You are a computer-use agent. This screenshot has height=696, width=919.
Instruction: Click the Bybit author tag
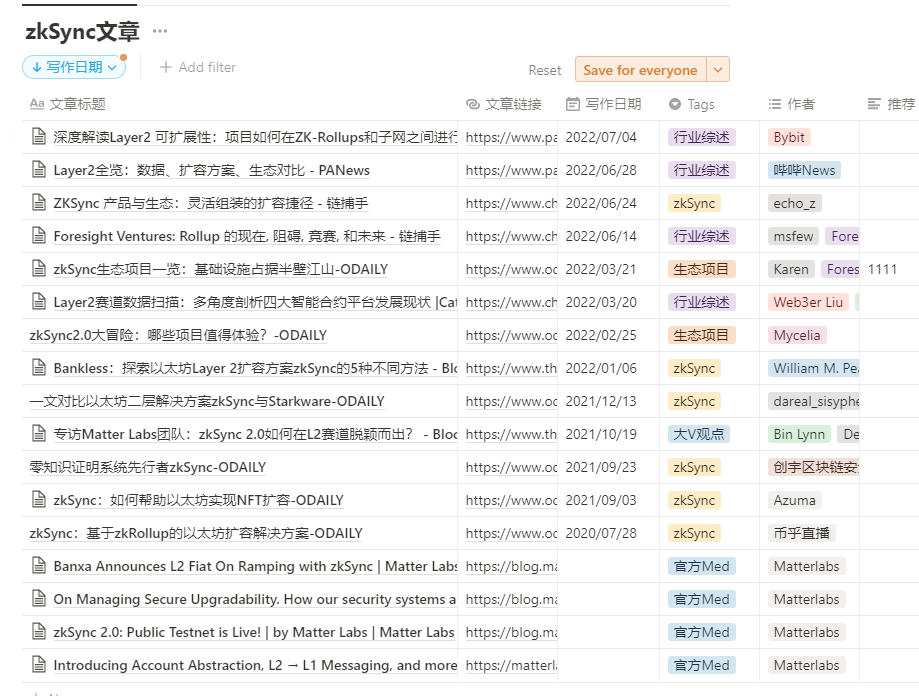789,137
